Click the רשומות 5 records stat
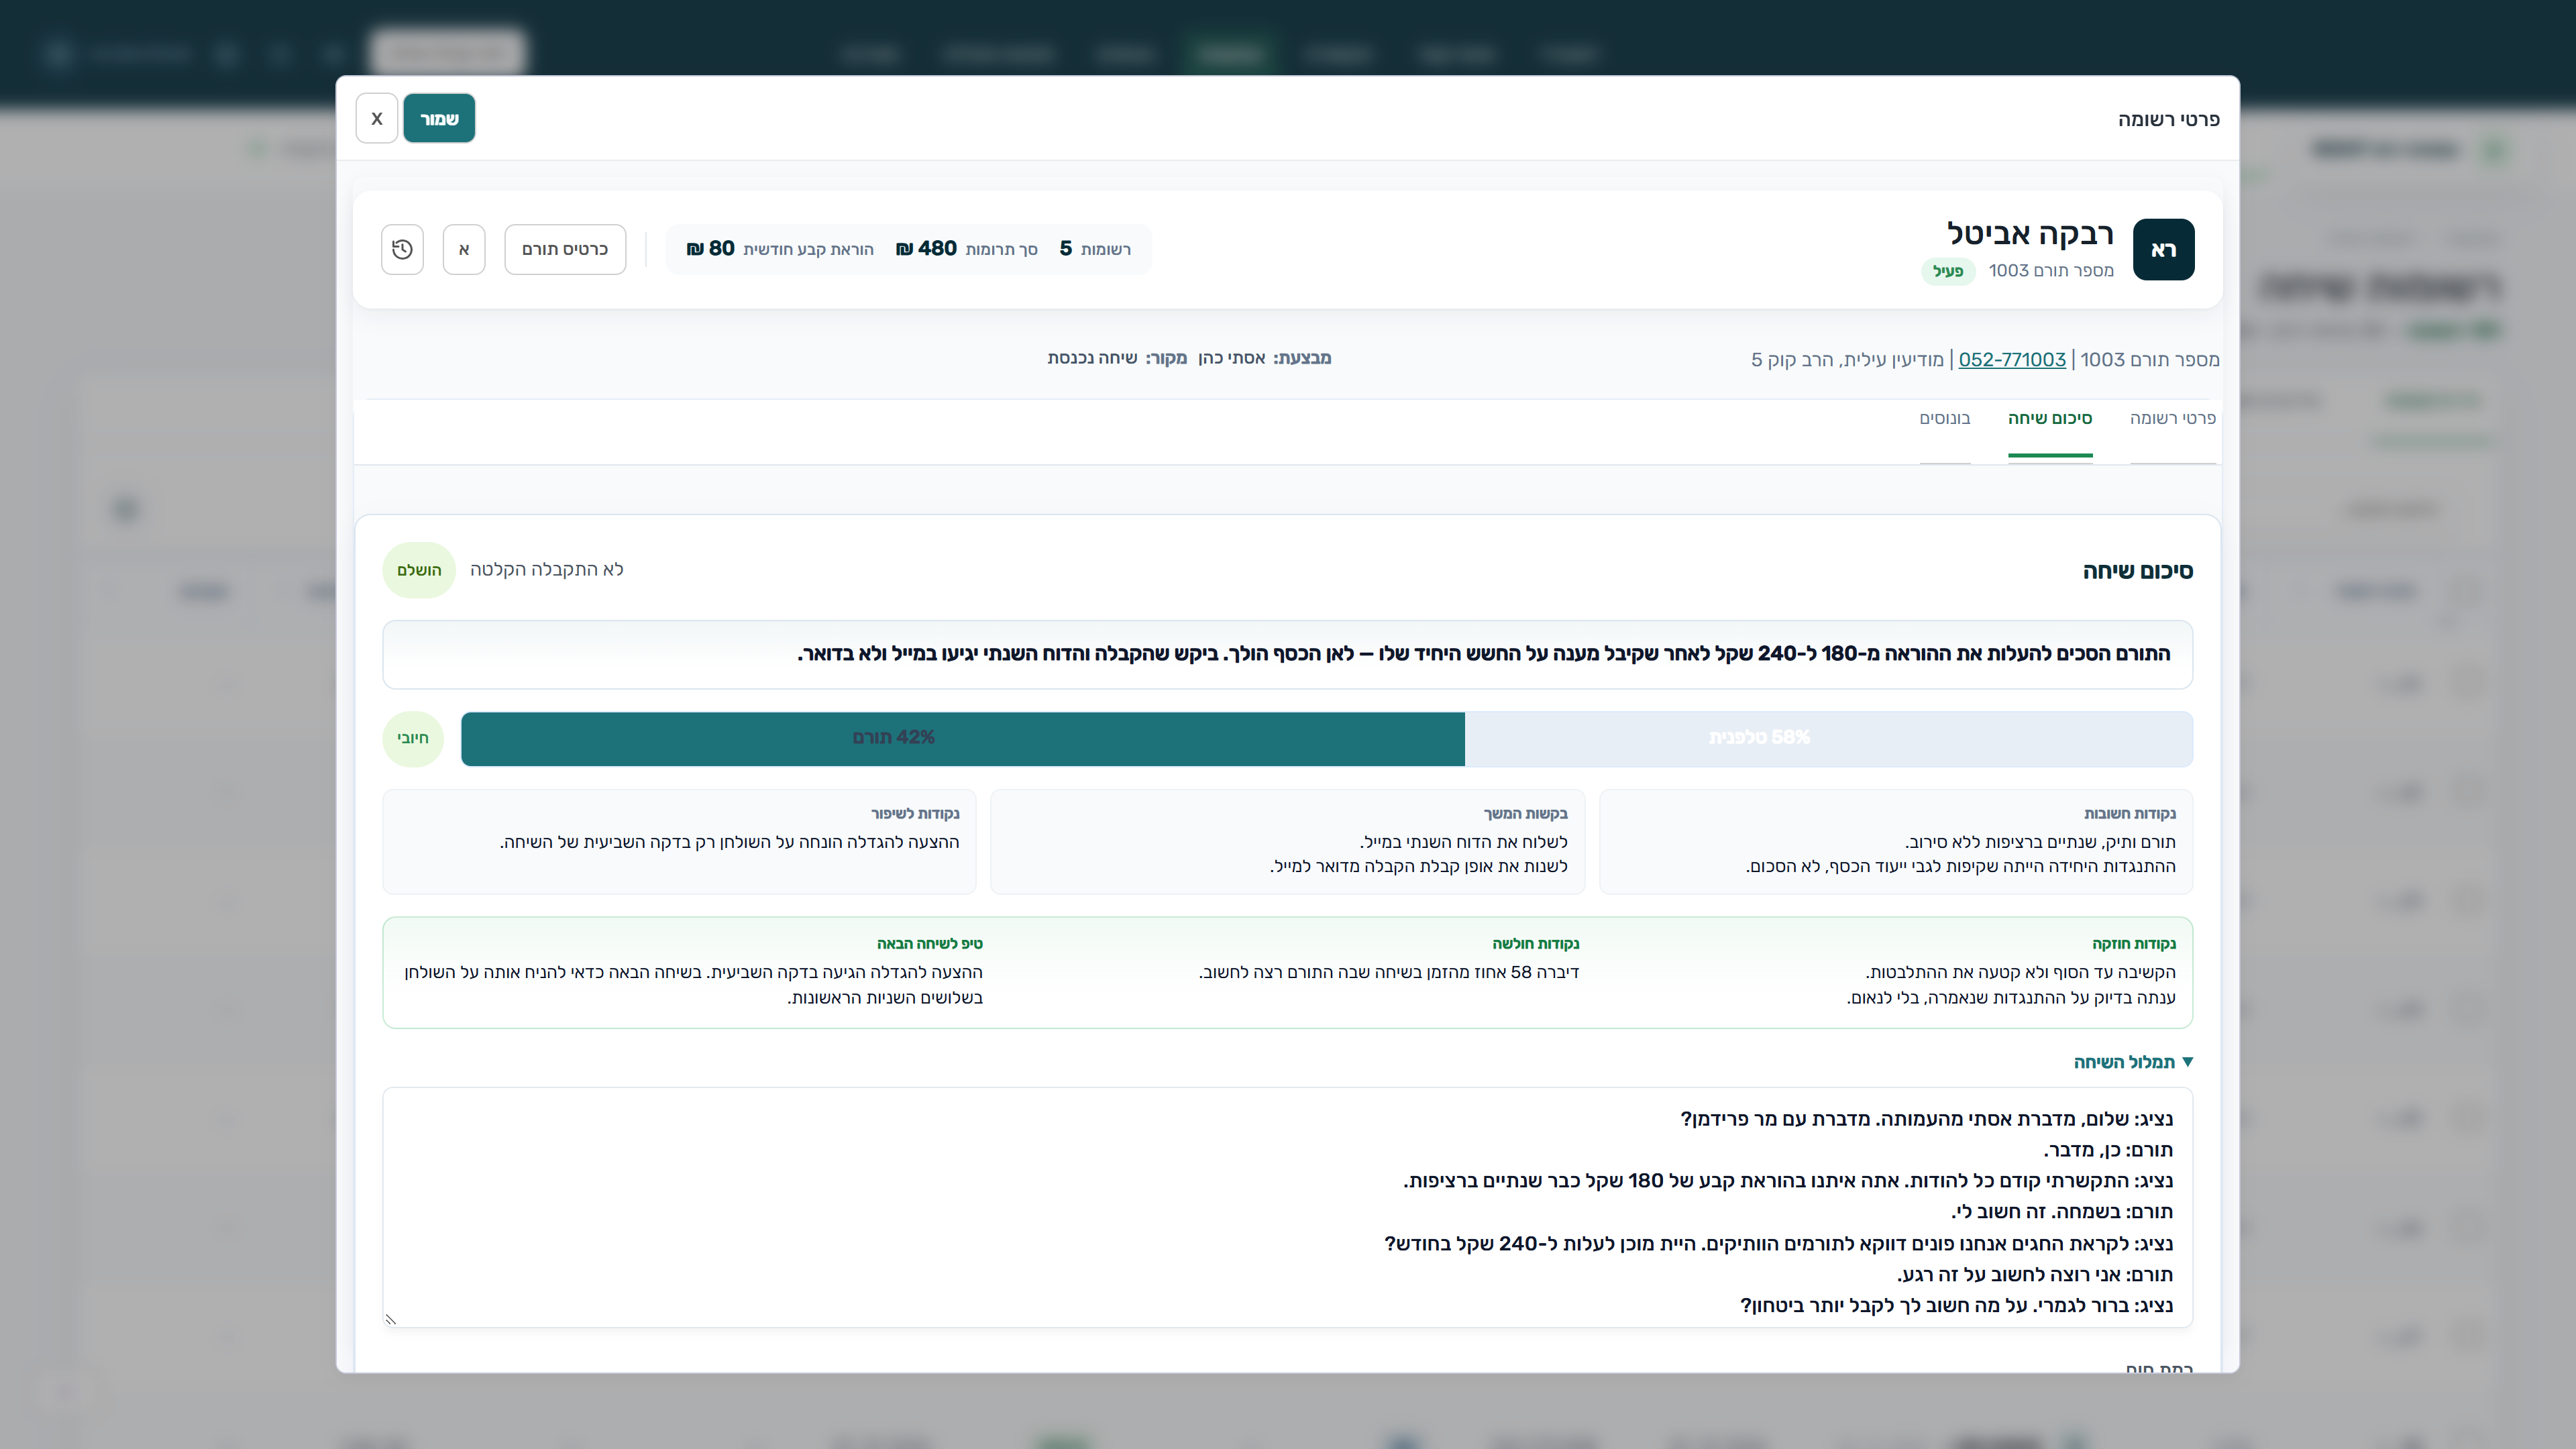 pos(1095,248)
